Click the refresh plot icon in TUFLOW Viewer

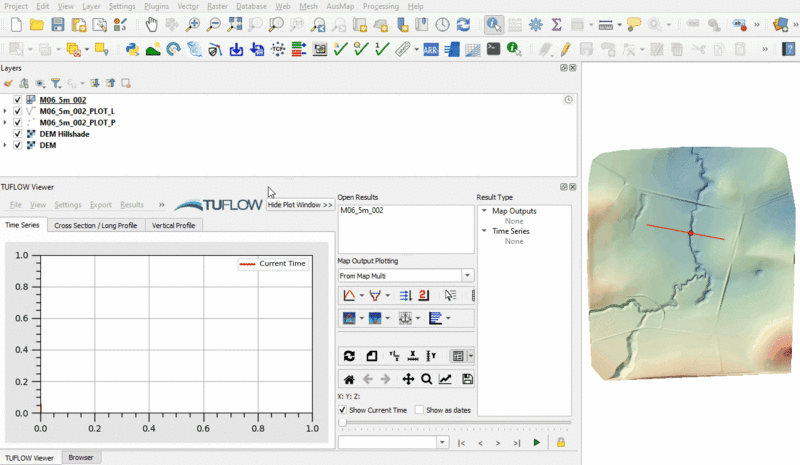click(x=349, y=355)
